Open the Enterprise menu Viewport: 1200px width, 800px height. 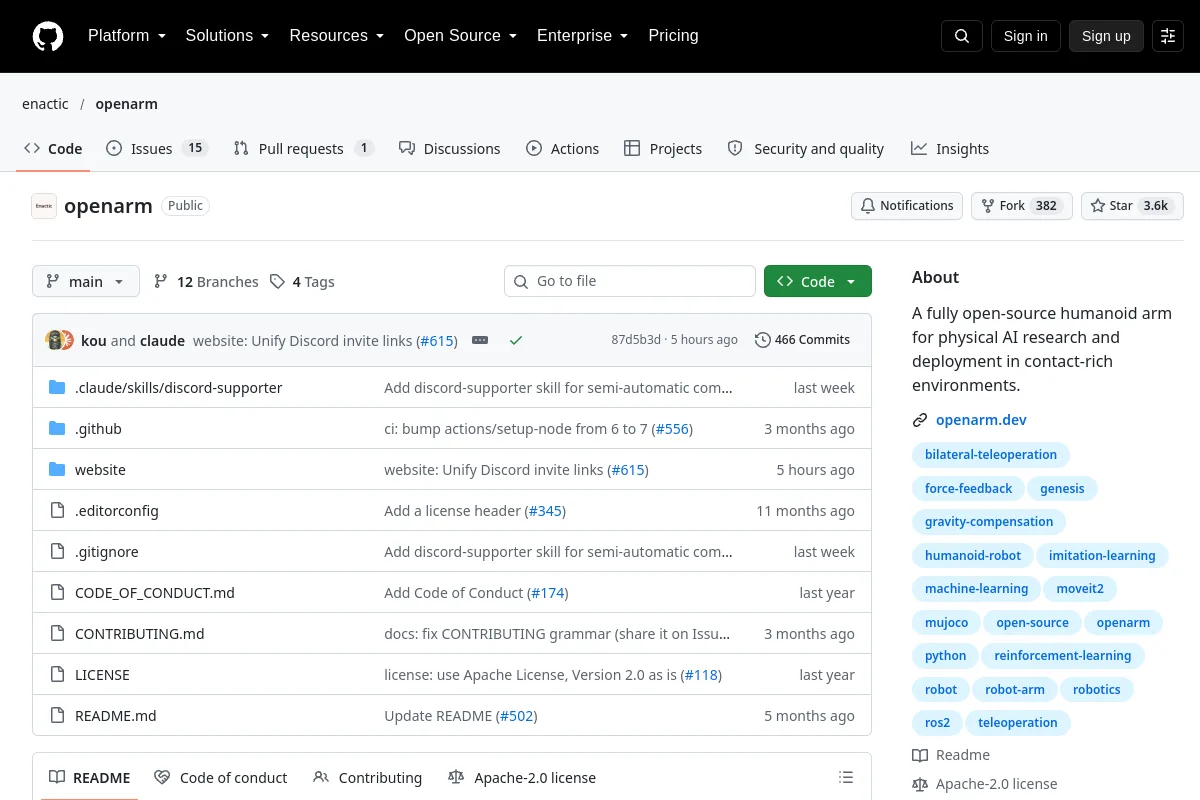tap(582, 36)
